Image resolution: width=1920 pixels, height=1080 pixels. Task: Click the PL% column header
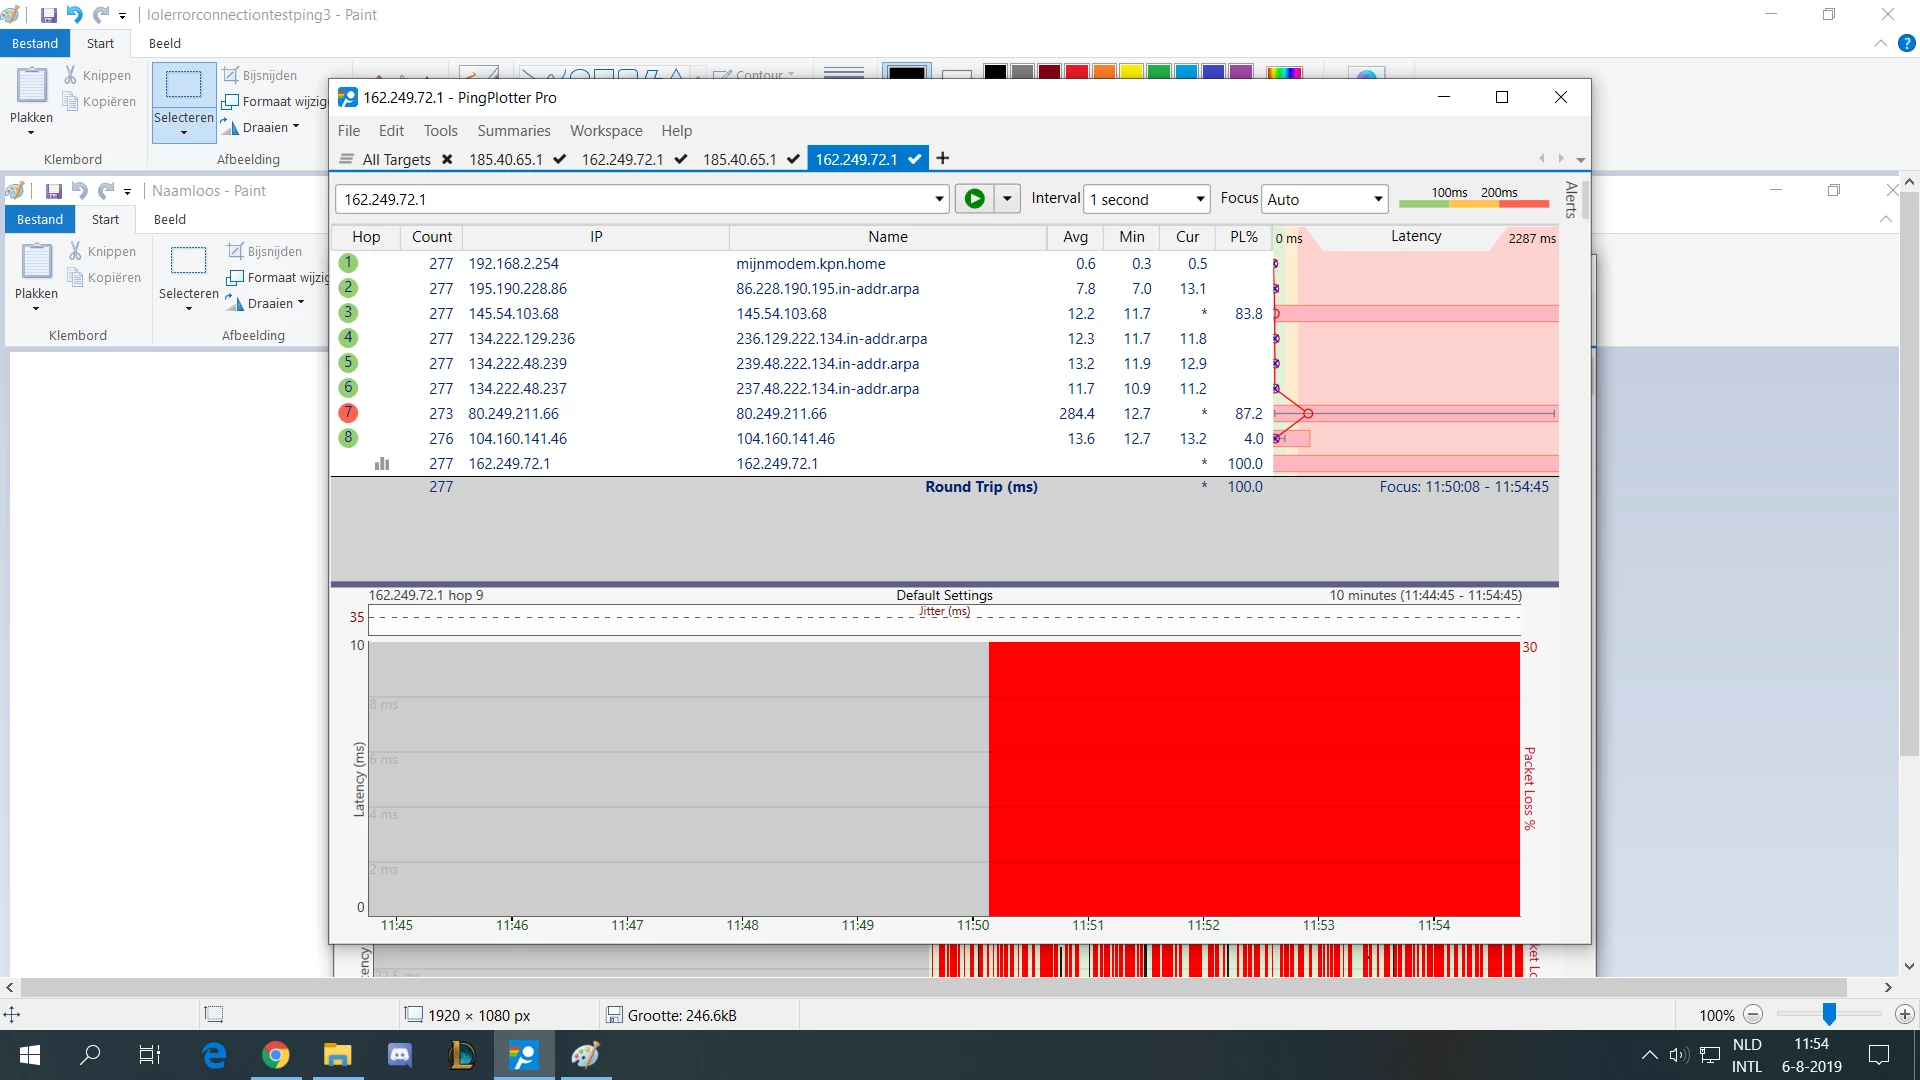[1243, 237]
